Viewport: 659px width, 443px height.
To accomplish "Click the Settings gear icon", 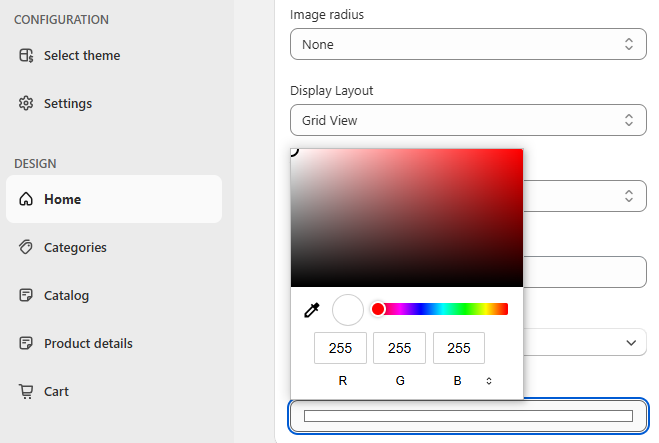I will tap(26, 103).
